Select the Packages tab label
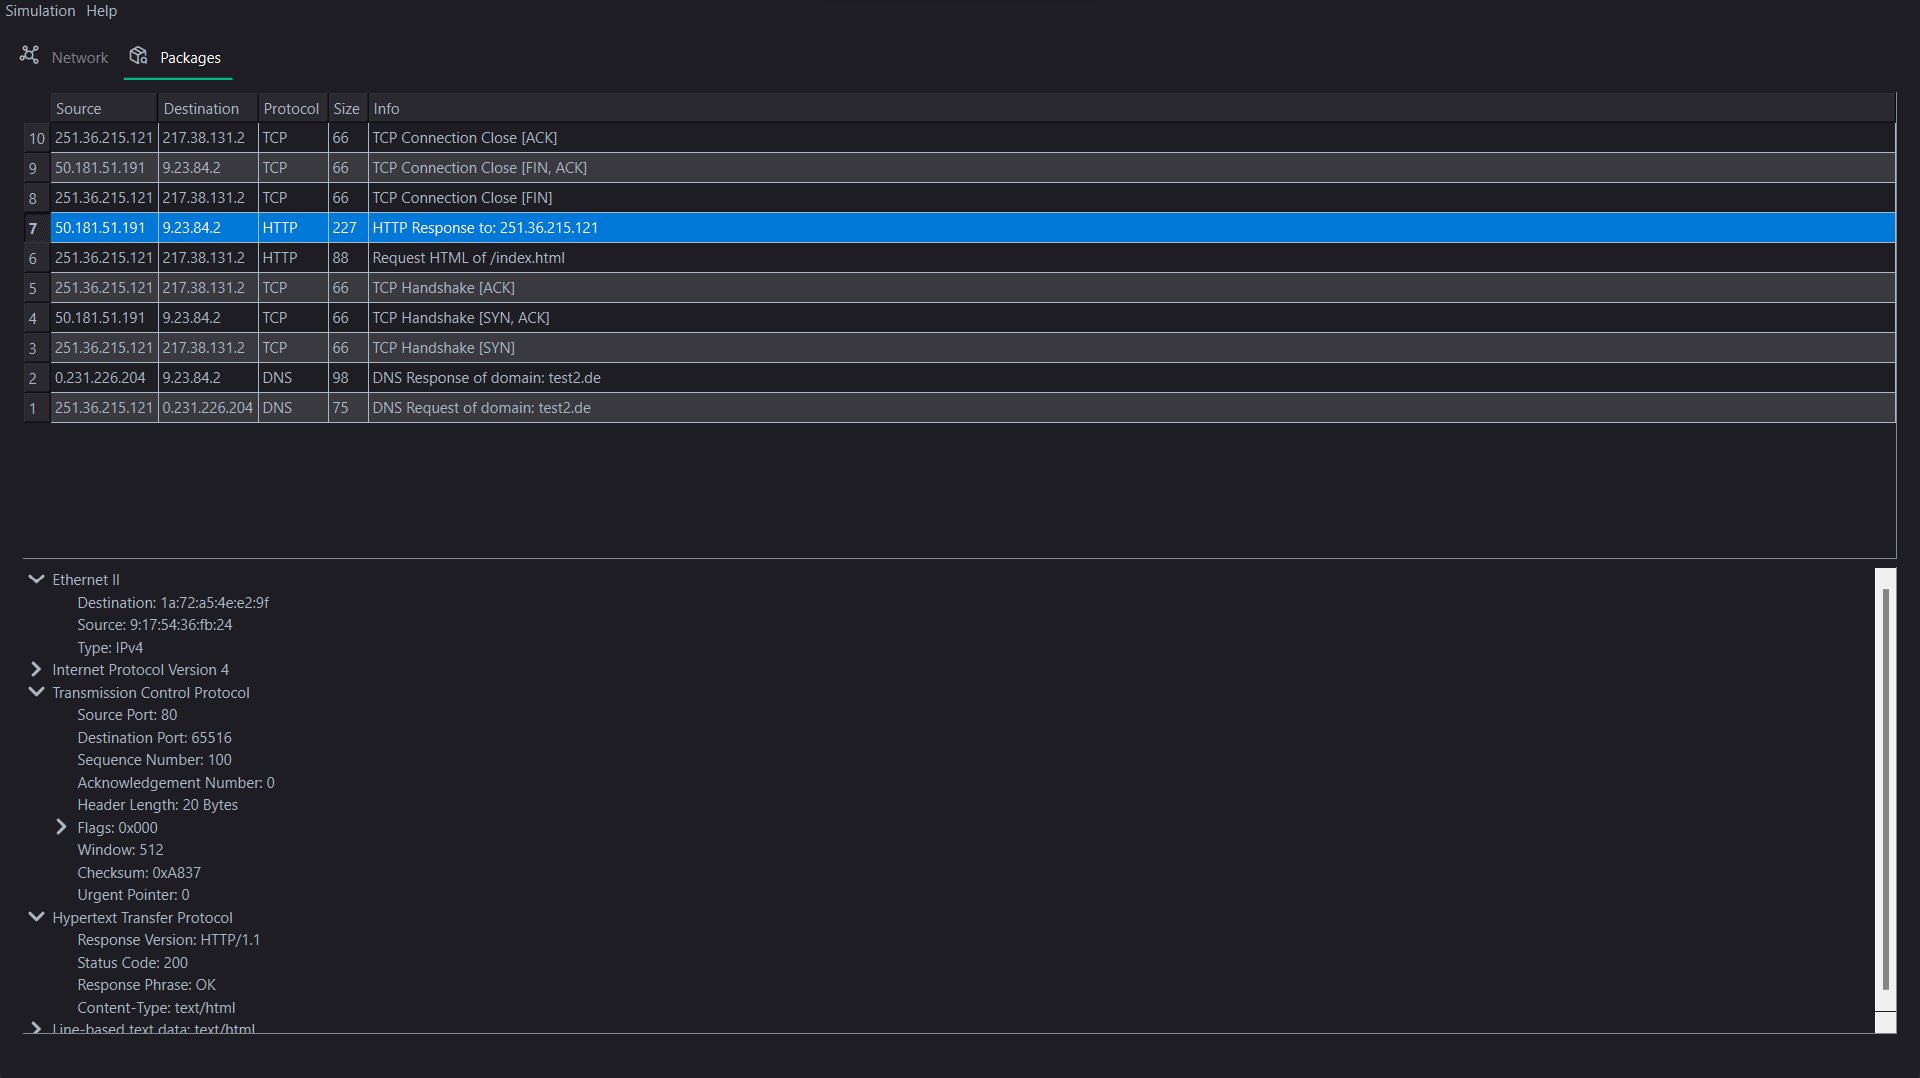The height and width of the screenshot is (1078, 1920). (x=190, y=58)
